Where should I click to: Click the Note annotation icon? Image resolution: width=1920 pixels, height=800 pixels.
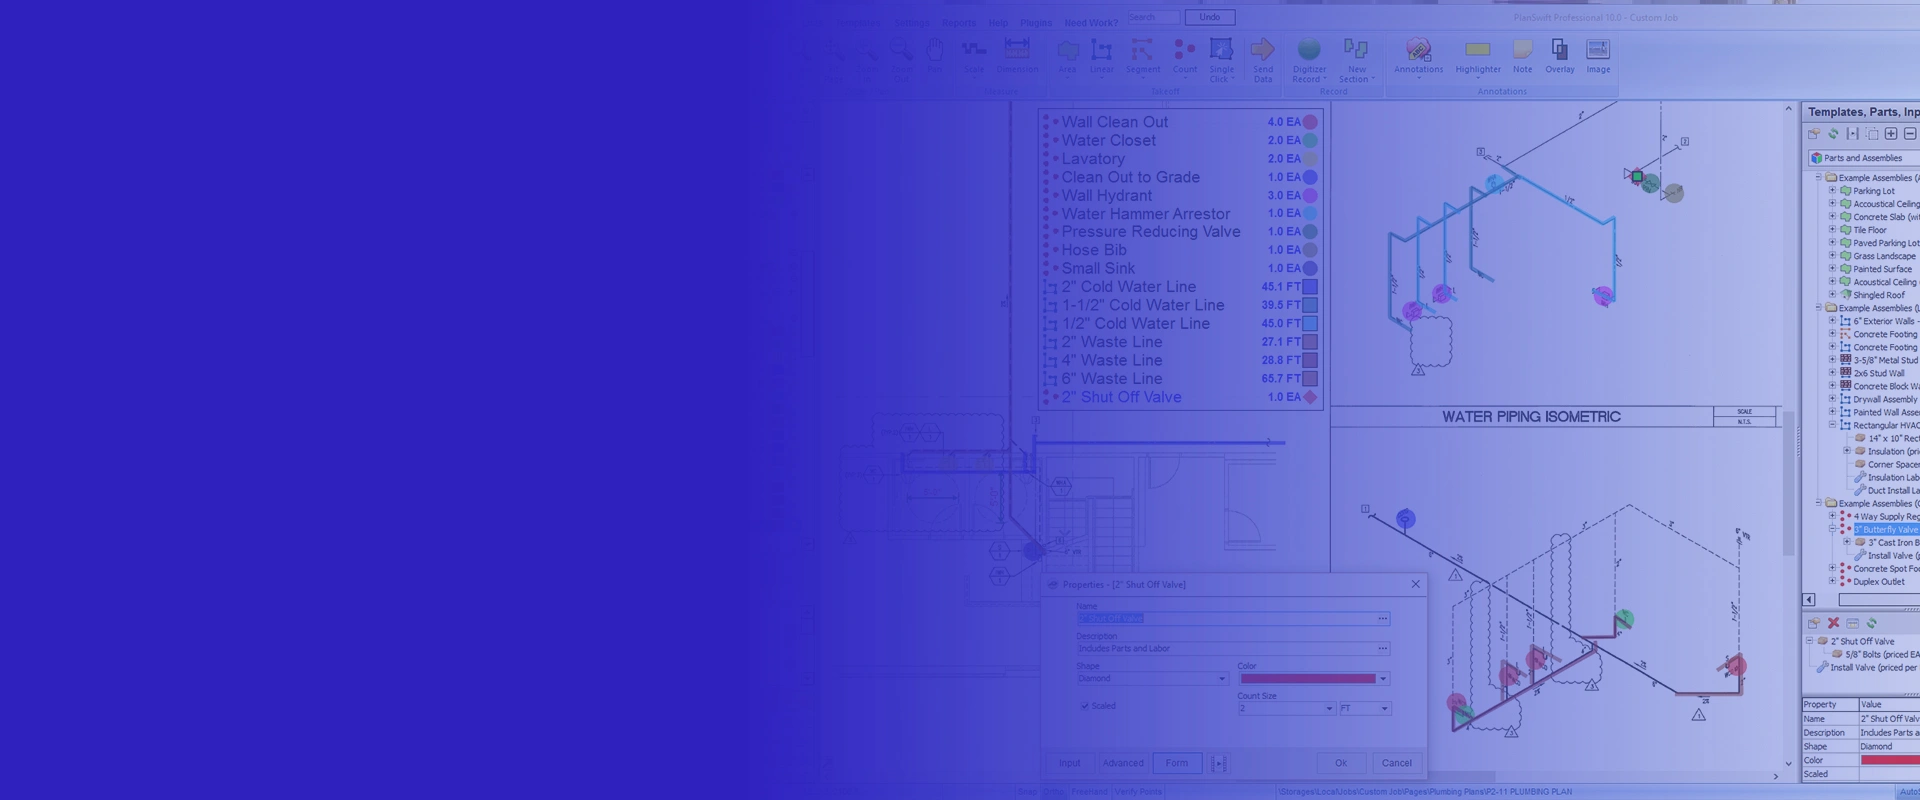(1522, 55)
